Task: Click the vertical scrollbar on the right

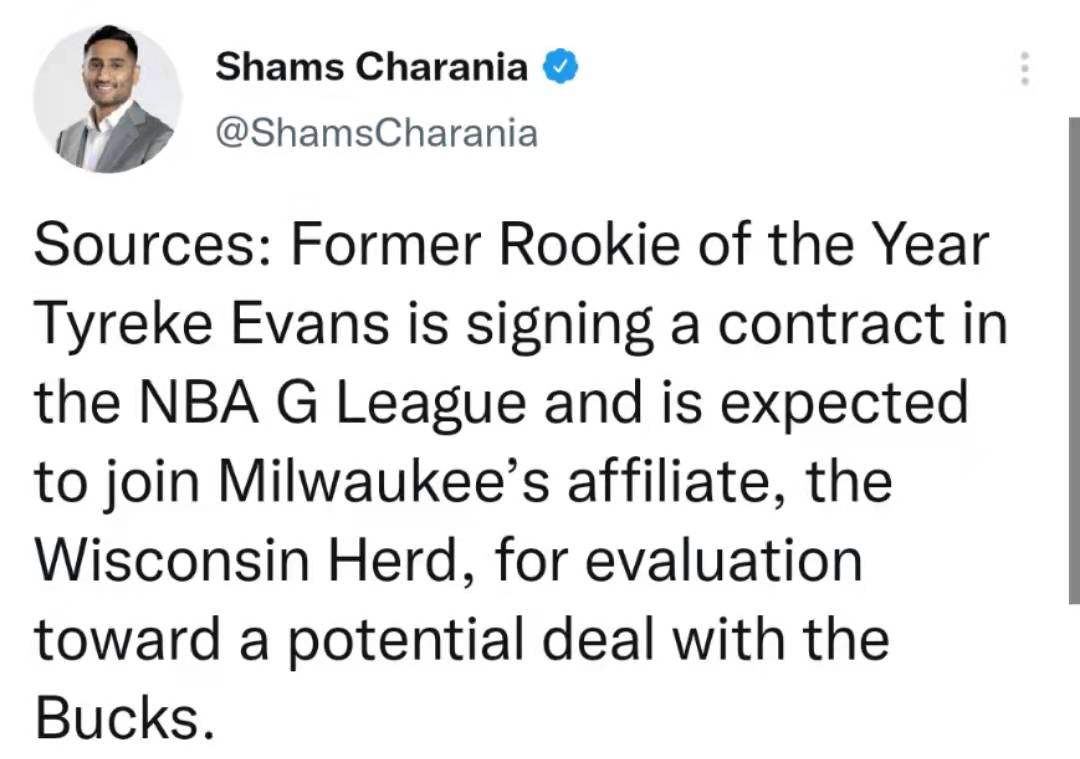Action: point(1074,360)
